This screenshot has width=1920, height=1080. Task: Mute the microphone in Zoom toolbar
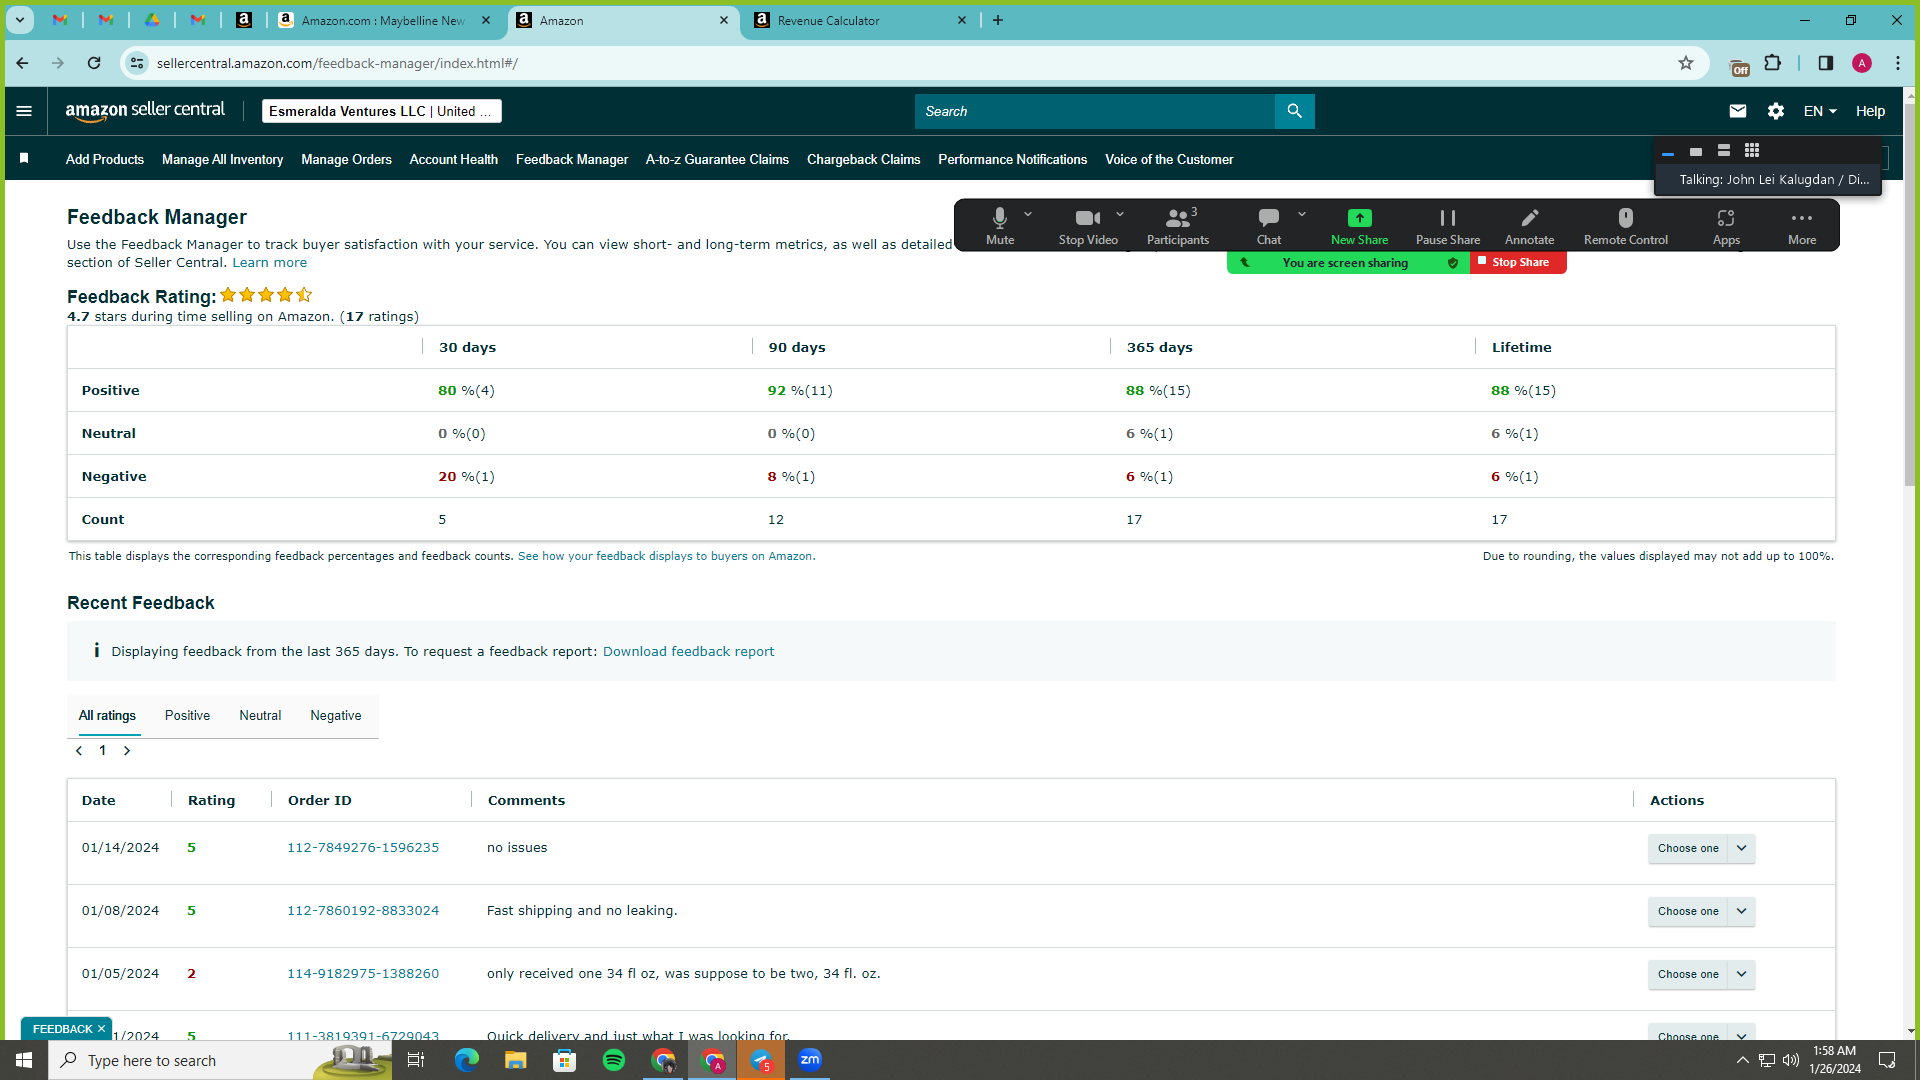pos(1000,226)
